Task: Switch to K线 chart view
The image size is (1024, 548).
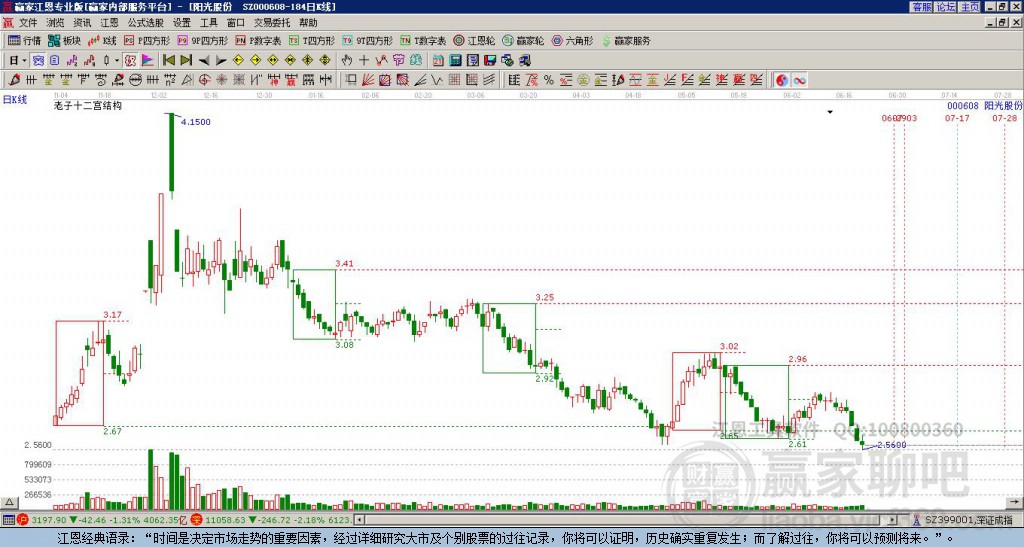Action: pos(102,40)
